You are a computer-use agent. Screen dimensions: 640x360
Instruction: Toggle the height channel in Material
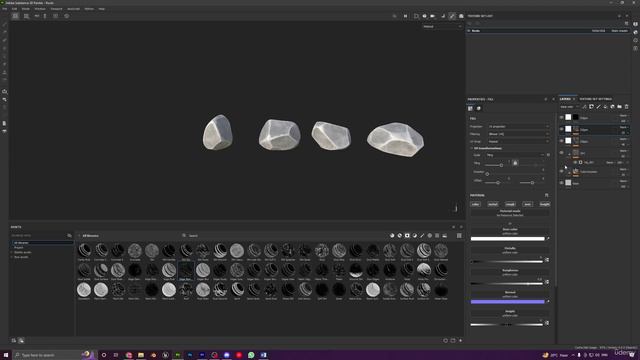(x=544, y=204)
